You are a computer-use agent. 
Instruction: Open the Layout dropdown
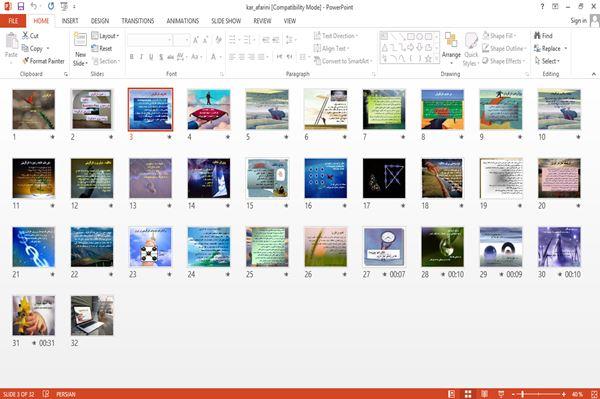[x=105, y=36]
